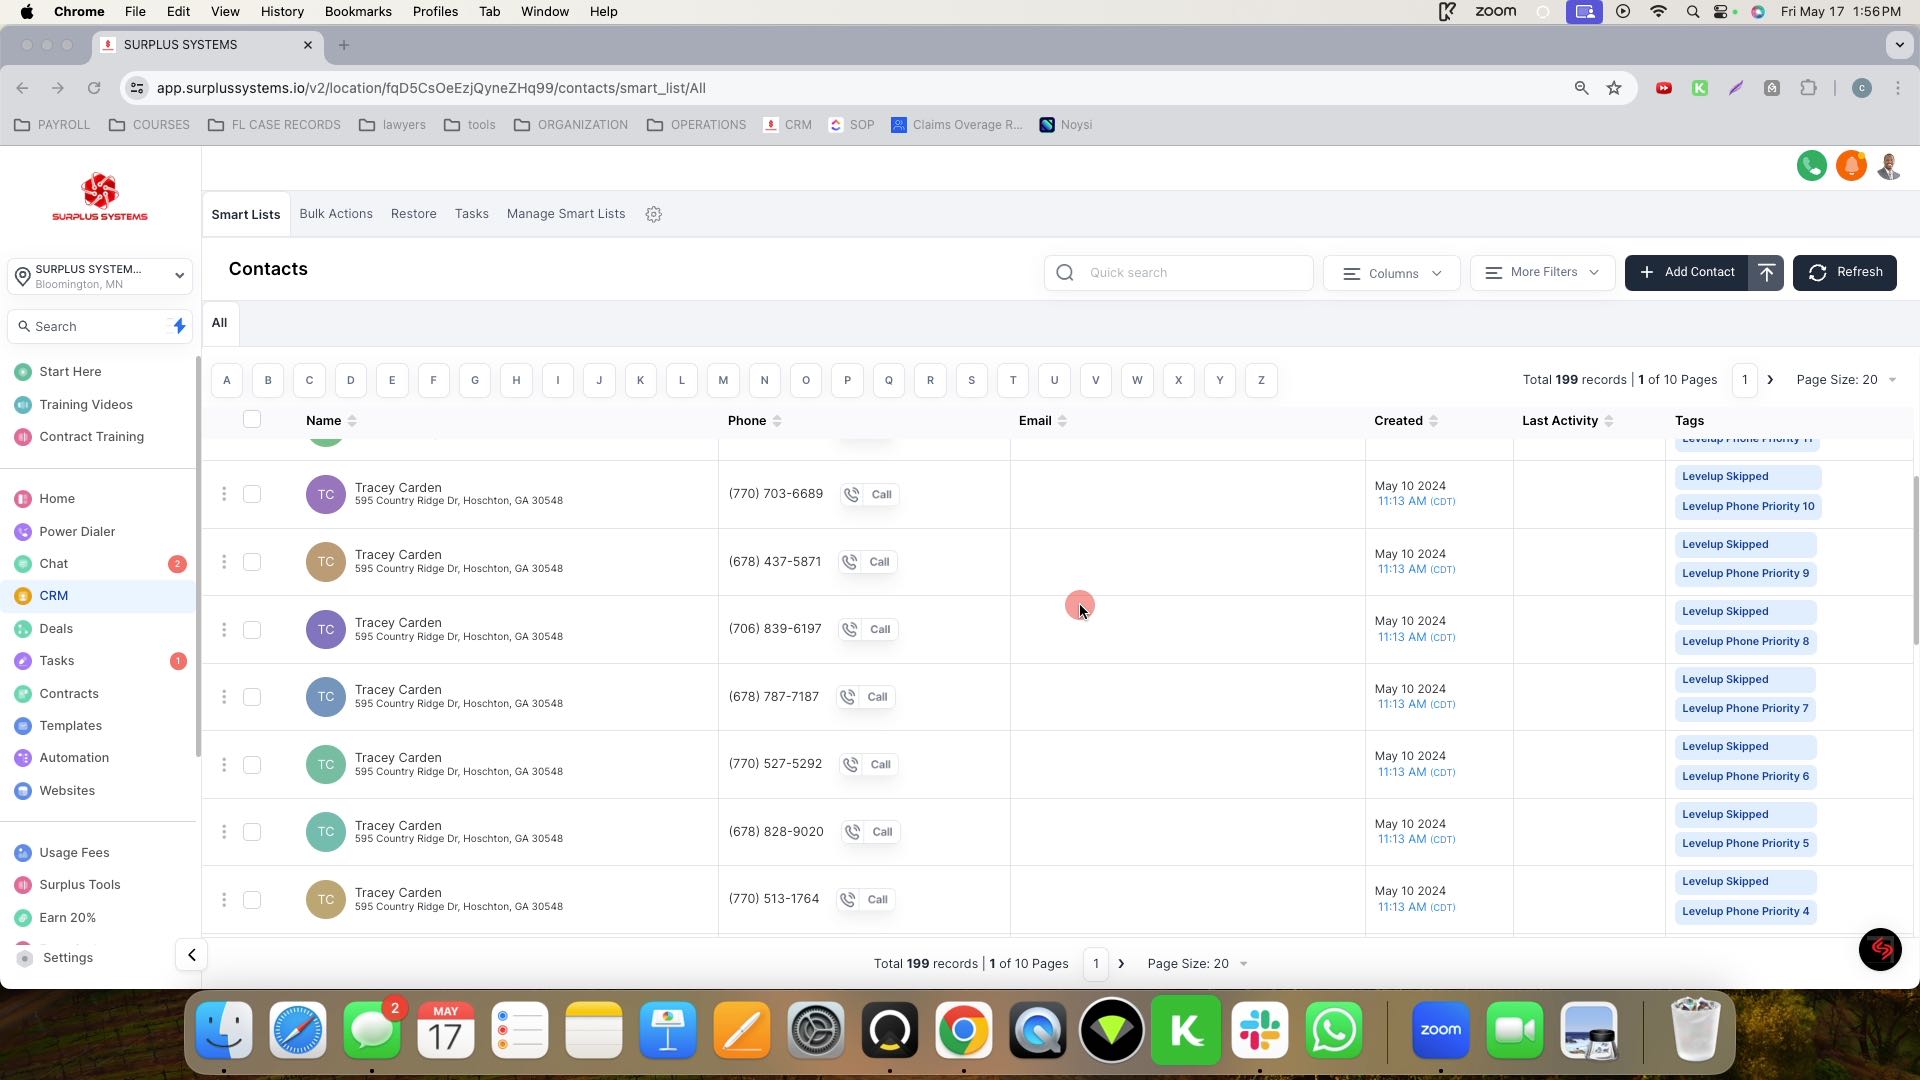The height and width of the screenshot is (1080, 1920).
Task: Open the Manage Smart Lists tab
Action: (x=566, y=214)
